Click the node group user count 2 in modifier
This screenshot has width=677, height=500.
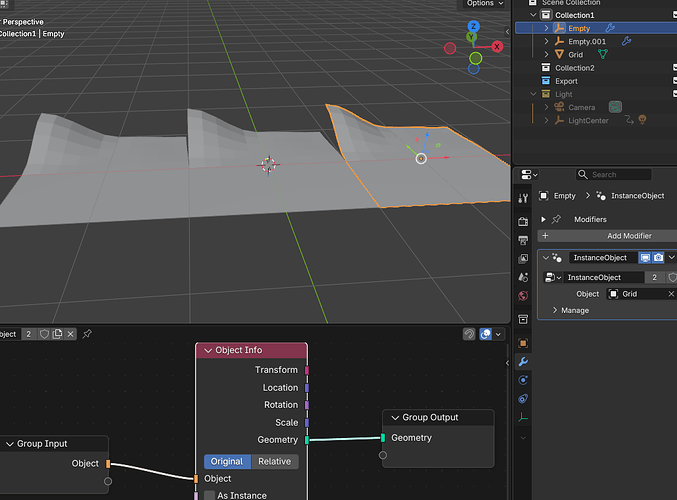pos(655,277)
